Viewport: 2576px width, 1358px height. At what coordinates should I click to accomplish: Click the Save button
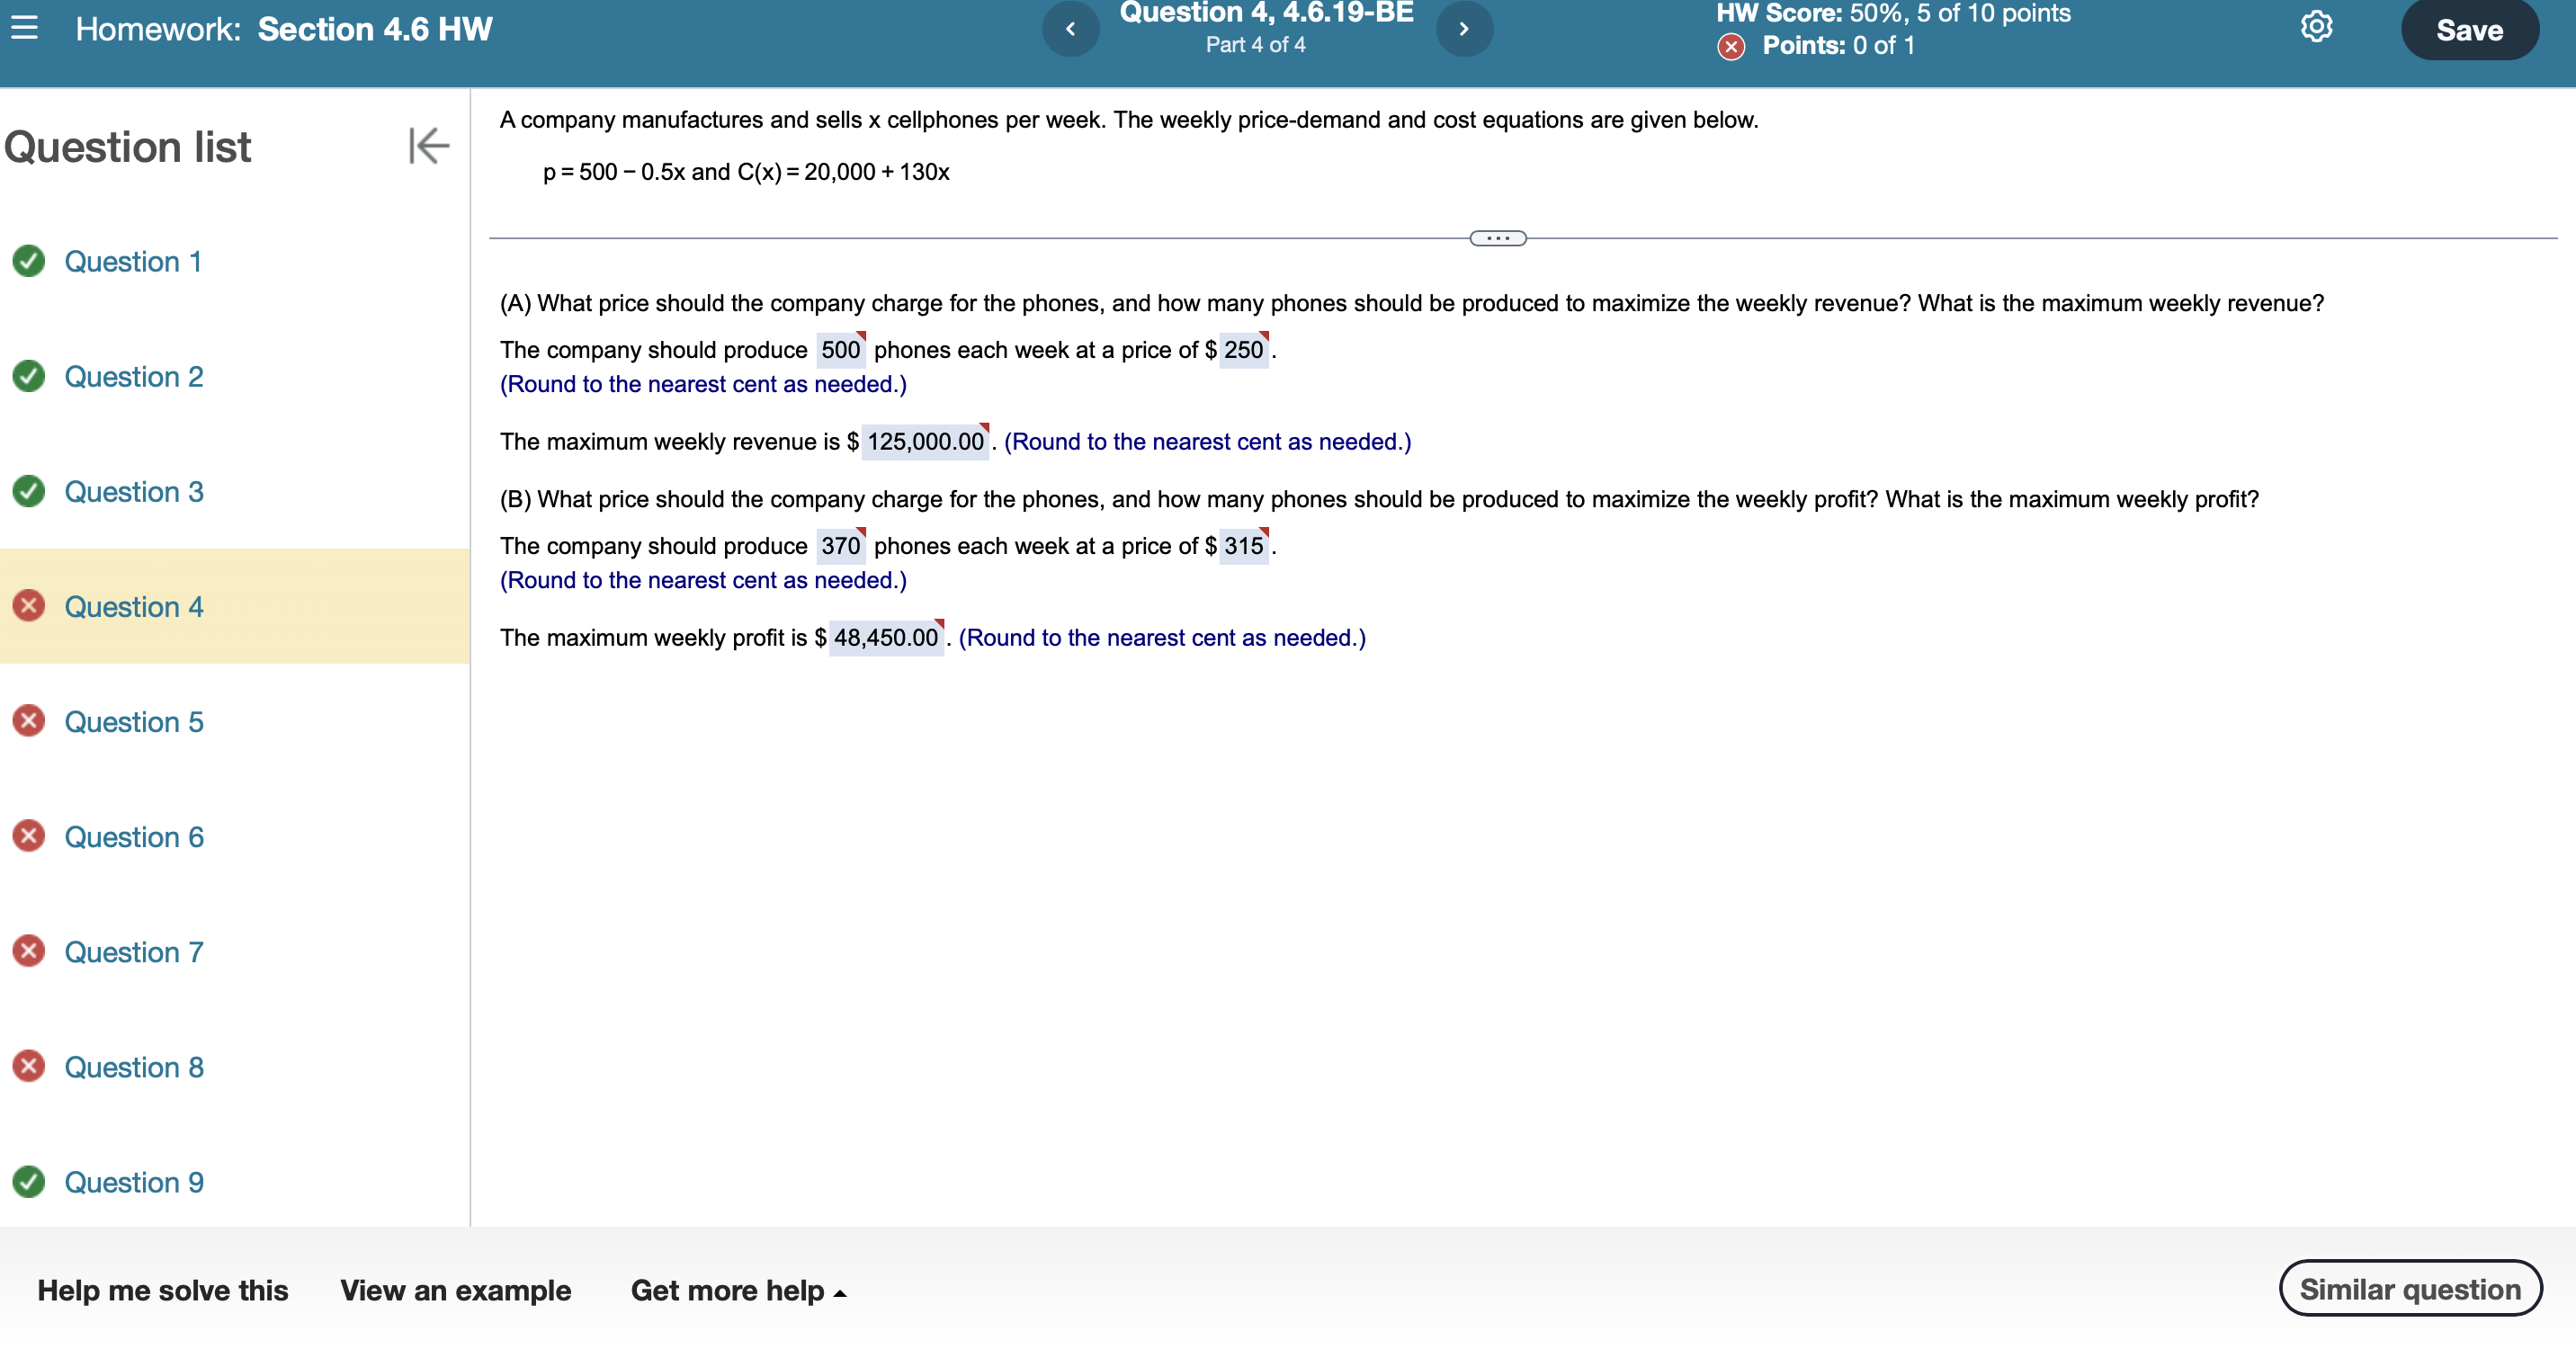pos(2468,30)
